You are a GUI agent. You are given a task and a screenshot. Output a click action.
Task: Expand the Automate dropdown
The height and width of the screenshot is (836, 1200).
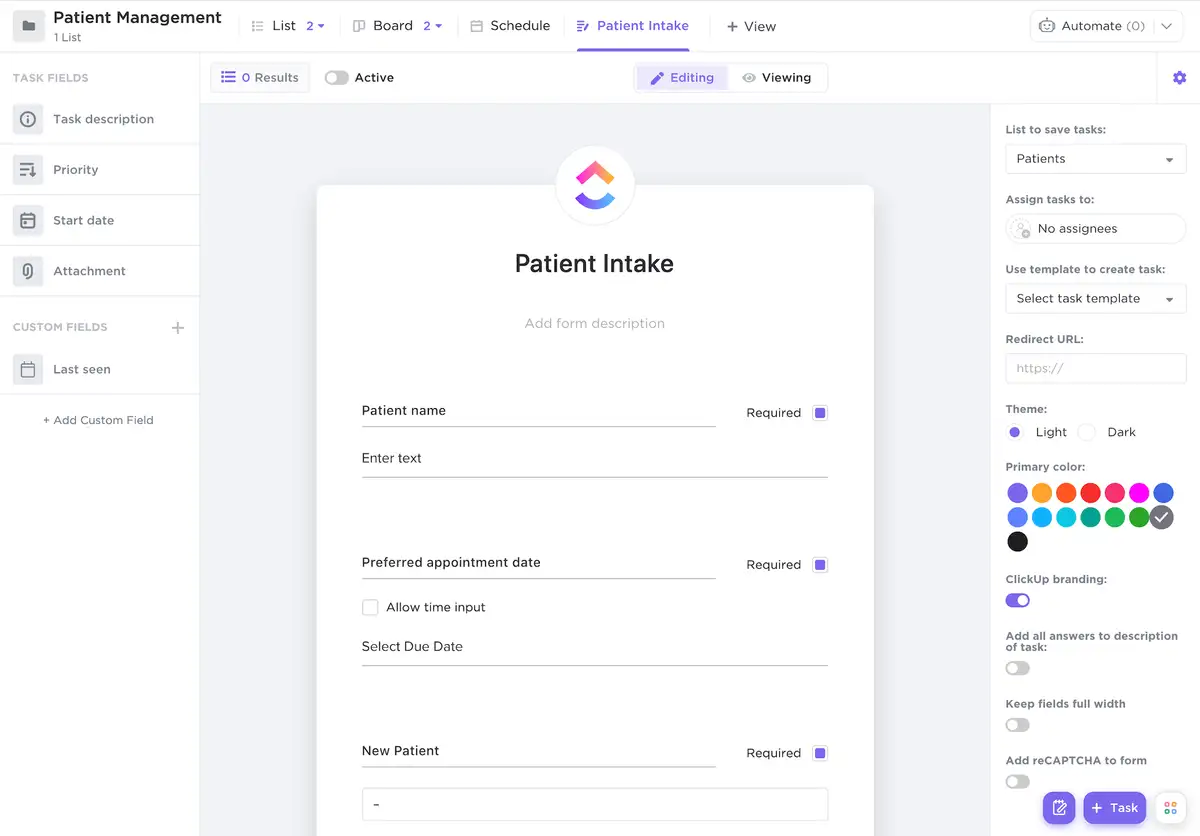[1167, 26]
